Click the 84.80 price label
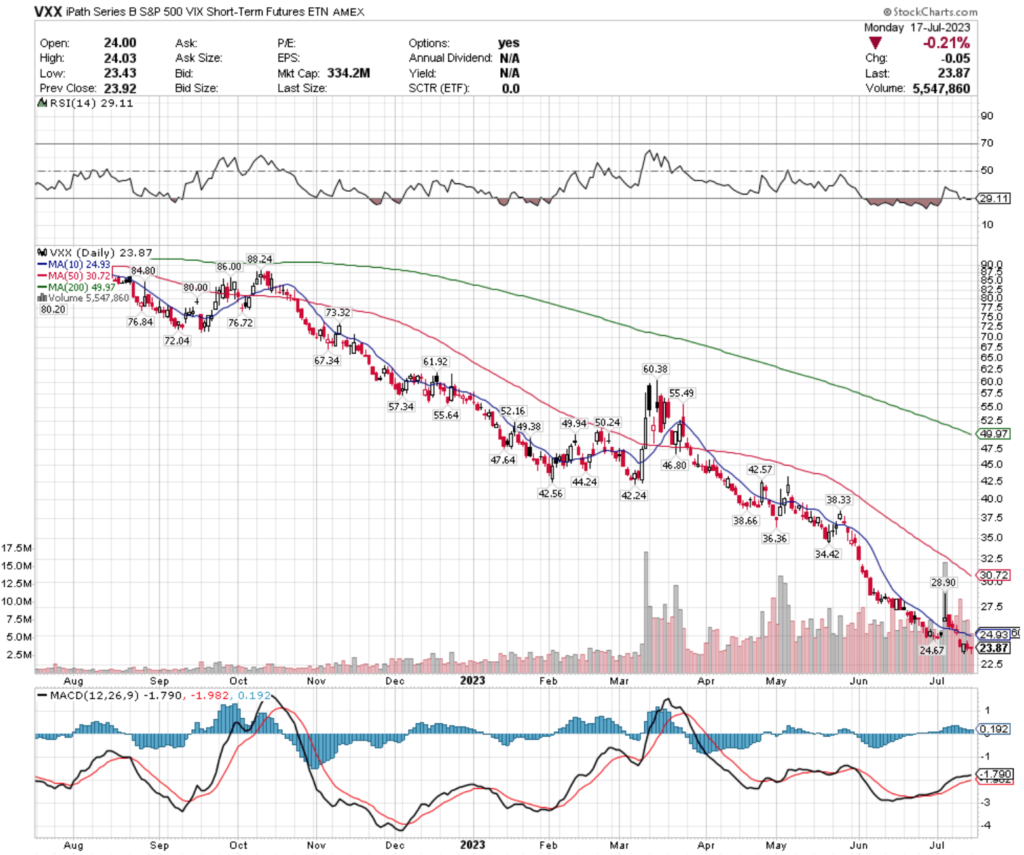This screenshot has height=855, width=1024. [x=143, y=270]
